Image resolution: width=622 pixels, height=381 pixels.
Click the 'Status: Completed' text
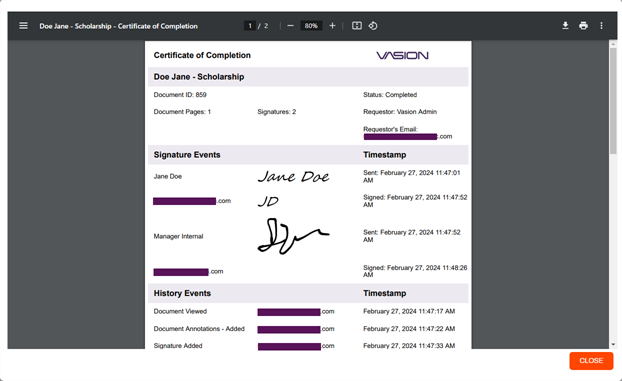point(390,95)
